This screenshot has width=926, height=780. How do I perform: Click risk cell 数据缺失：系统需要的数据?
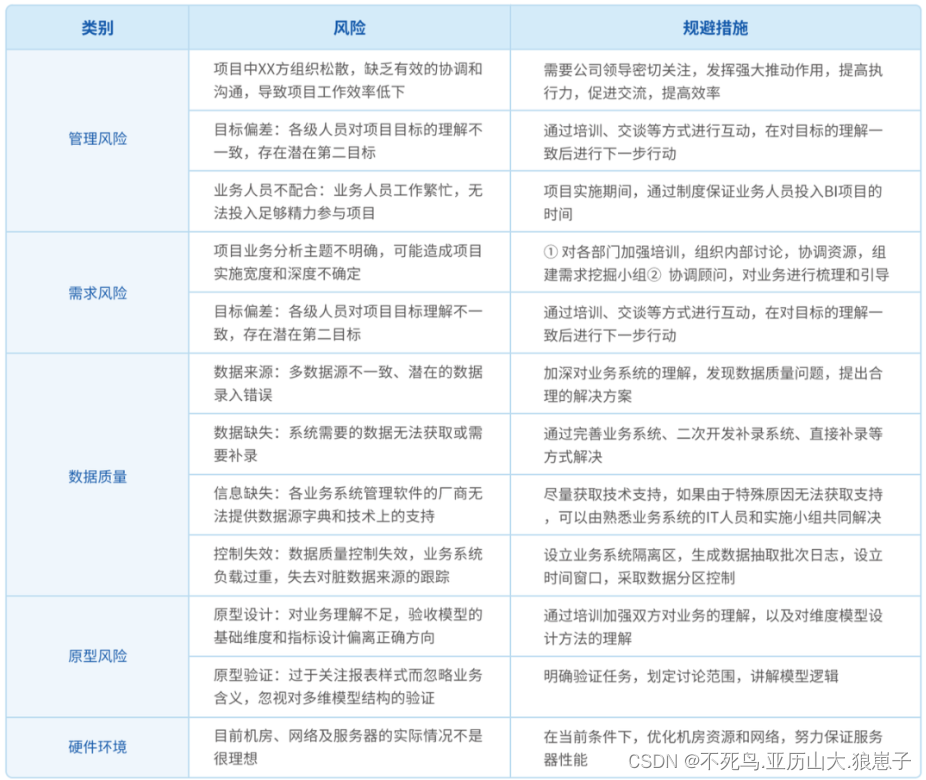350,444
